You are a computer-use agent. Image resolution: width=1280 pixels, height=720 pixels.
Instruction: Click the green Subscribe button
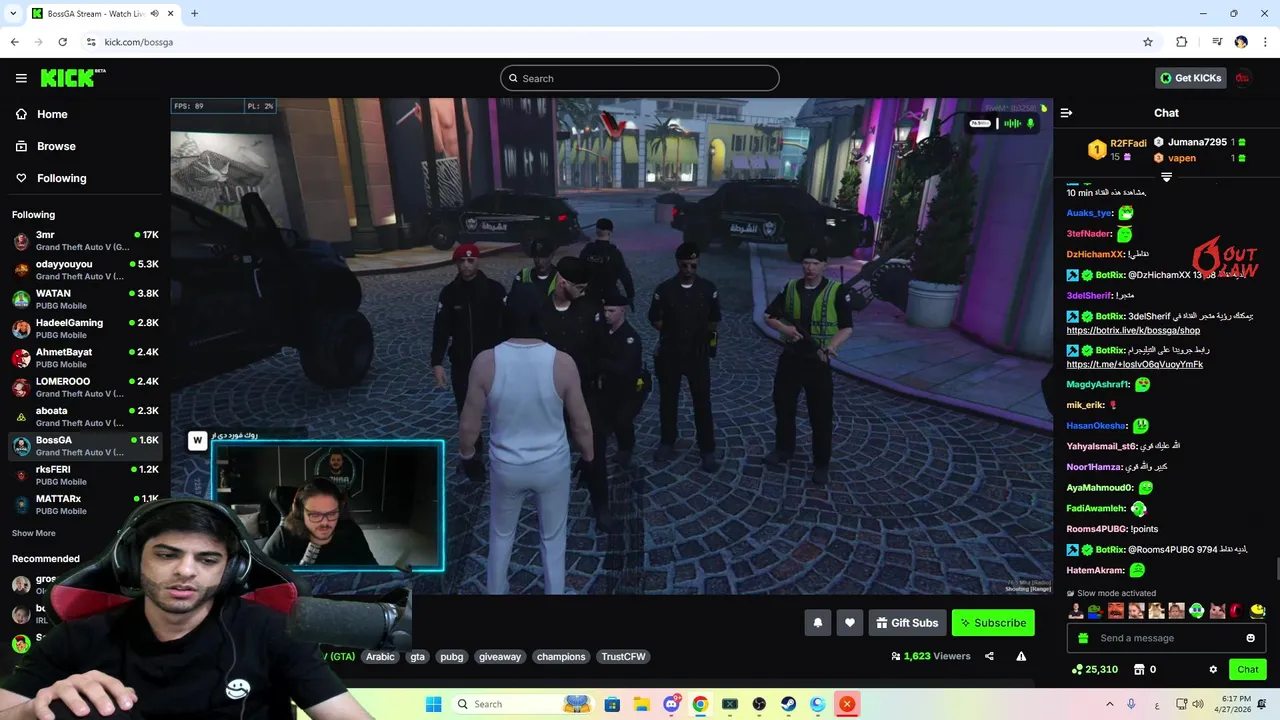coord(993,623)
